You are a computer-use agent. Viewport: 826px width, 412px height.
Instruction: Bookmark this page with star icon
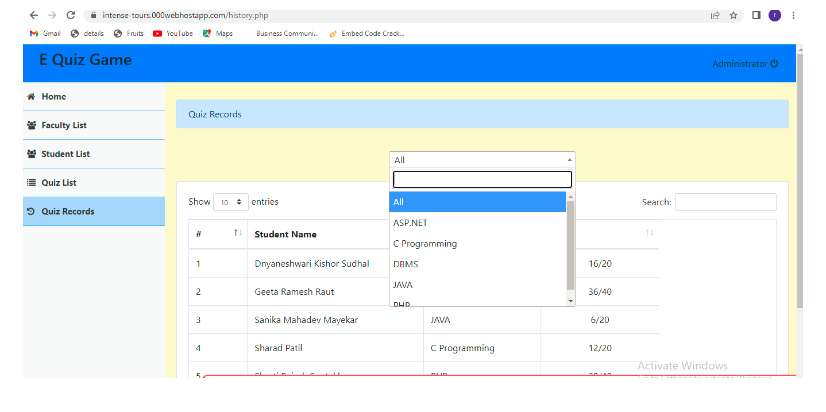click(x=733, y=16)
